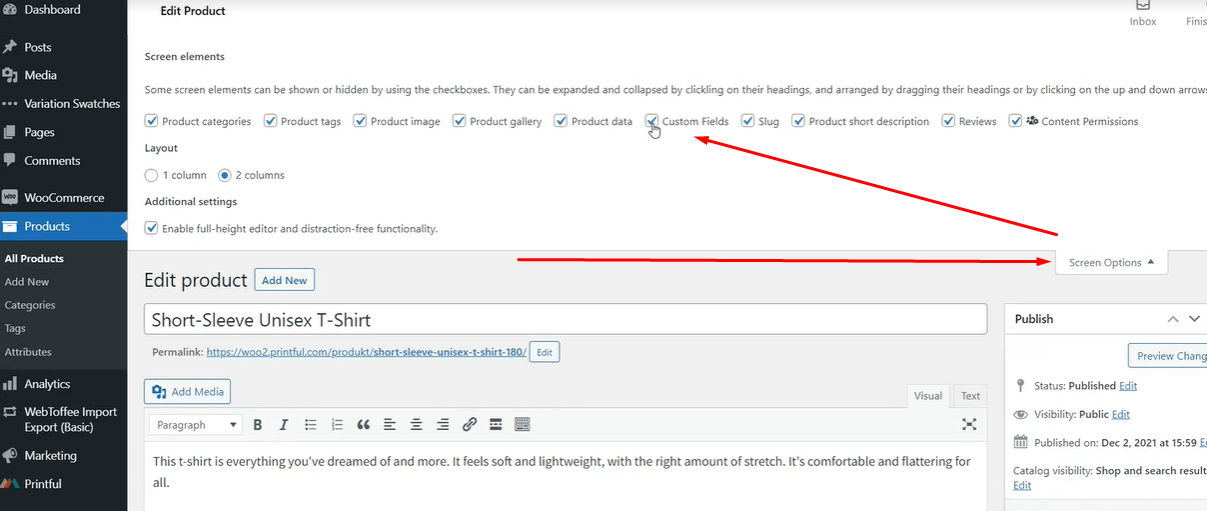Align text right in editor
This screenshot has width=1207, height=511.
(443, 425)
